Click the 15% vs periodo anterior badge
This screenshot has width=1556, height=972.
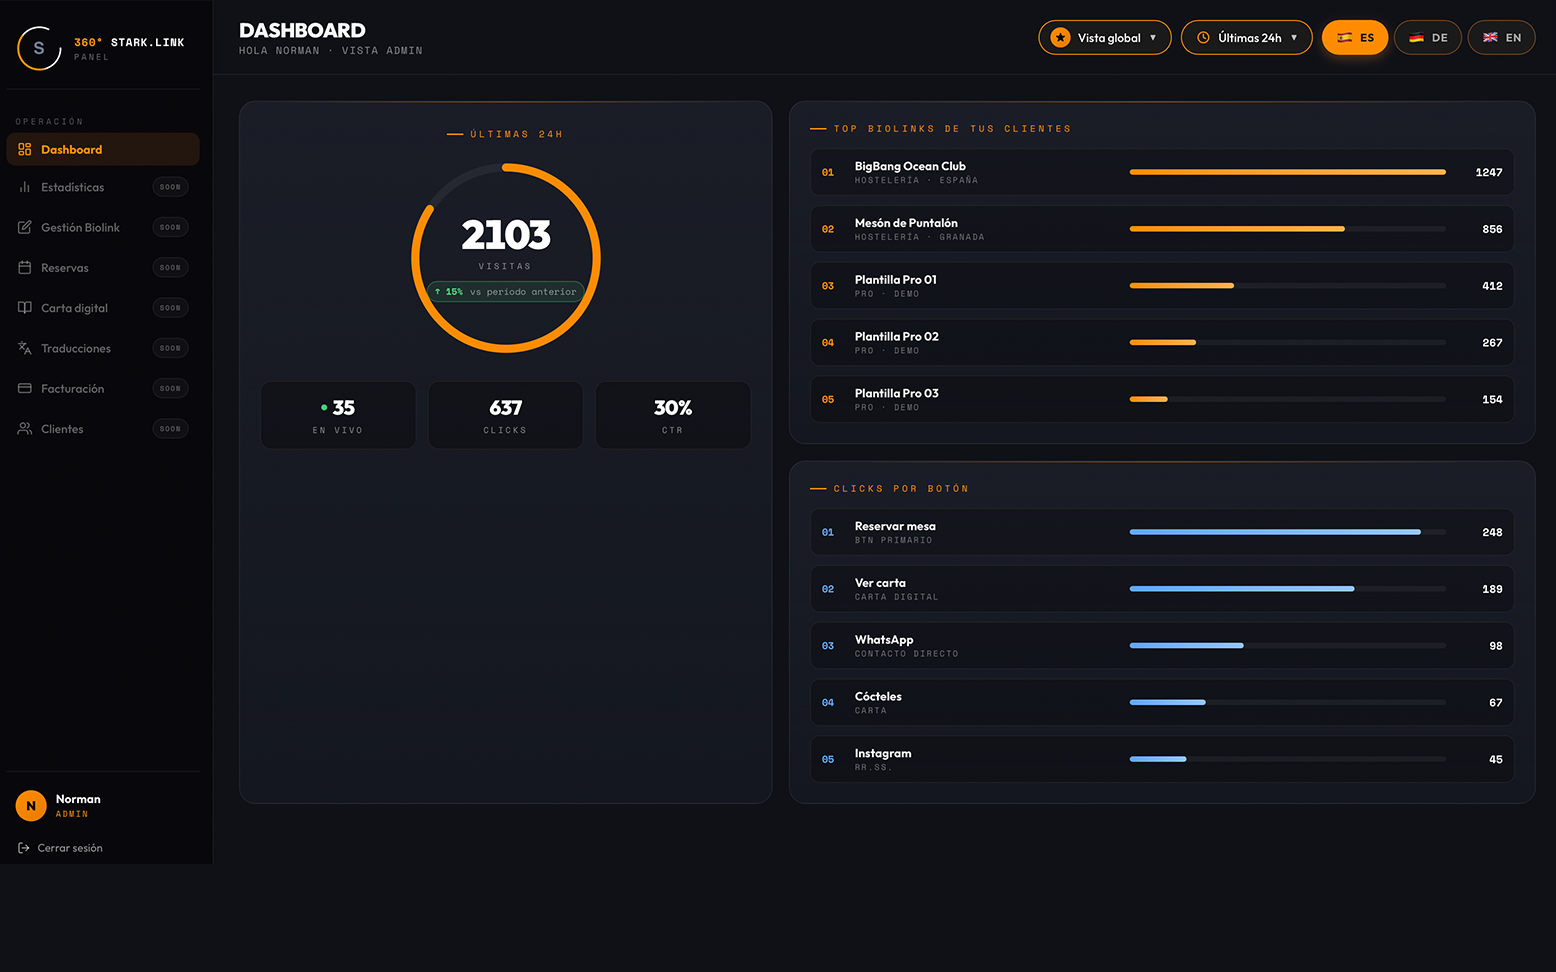(x=506, y=292)
